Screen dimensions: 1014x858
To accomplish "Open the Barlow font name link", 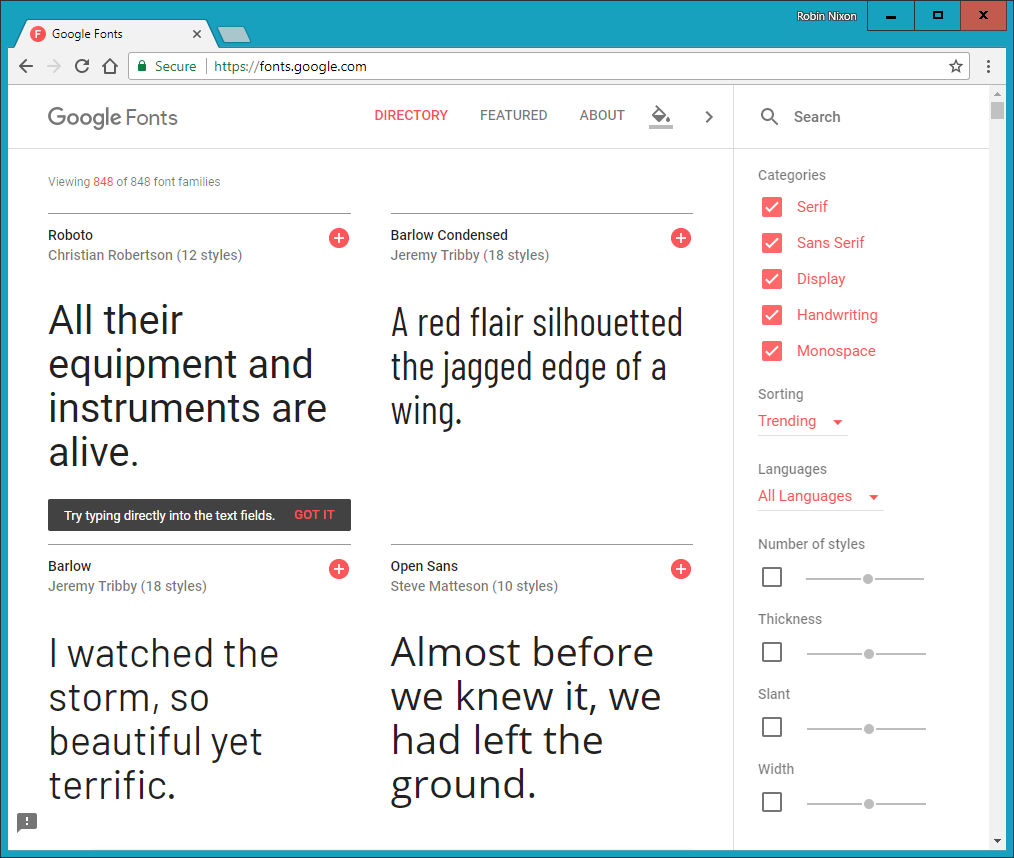I will [x=70, y=566].
